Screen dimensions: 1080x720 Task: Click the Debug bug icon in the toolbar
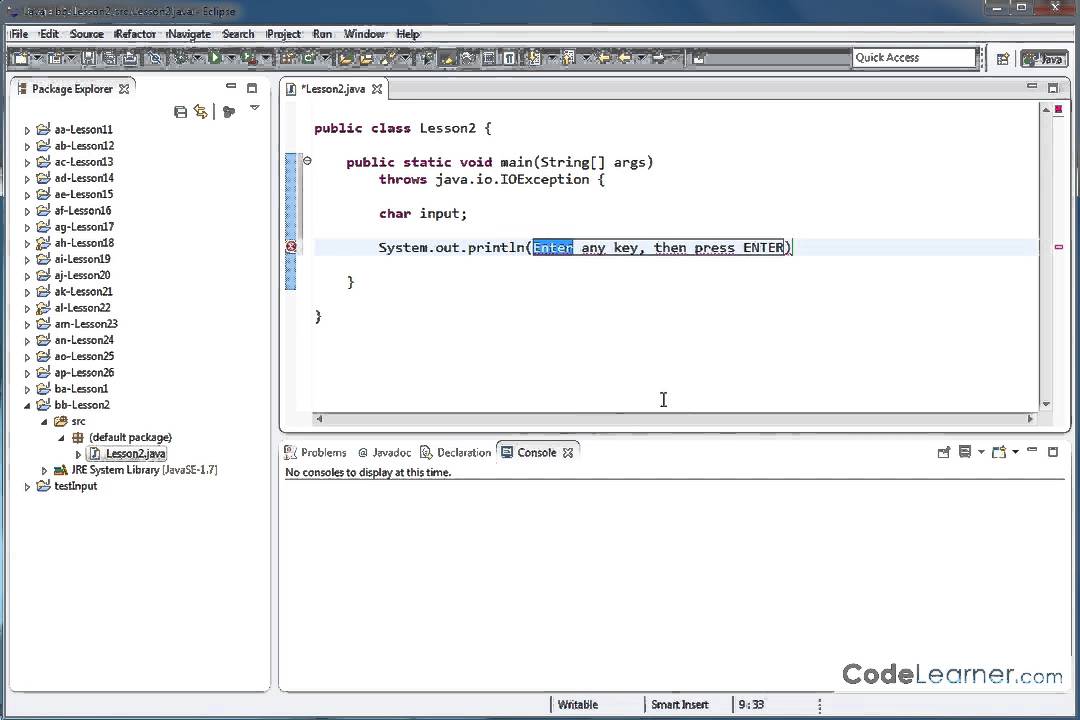click(180, 59)
